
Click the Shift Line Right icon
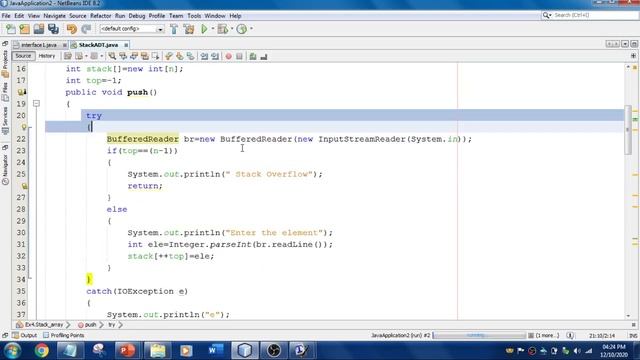click(x=215, y=56)
